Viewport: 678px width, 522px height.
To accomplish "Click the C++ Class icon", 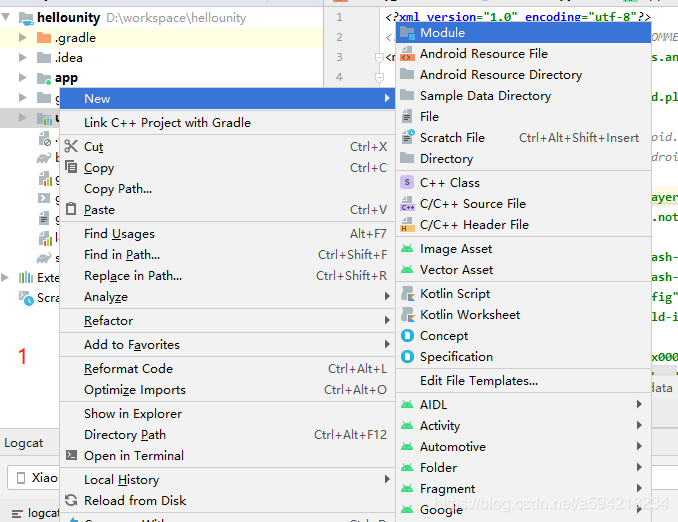I will [x=407, y=182].
